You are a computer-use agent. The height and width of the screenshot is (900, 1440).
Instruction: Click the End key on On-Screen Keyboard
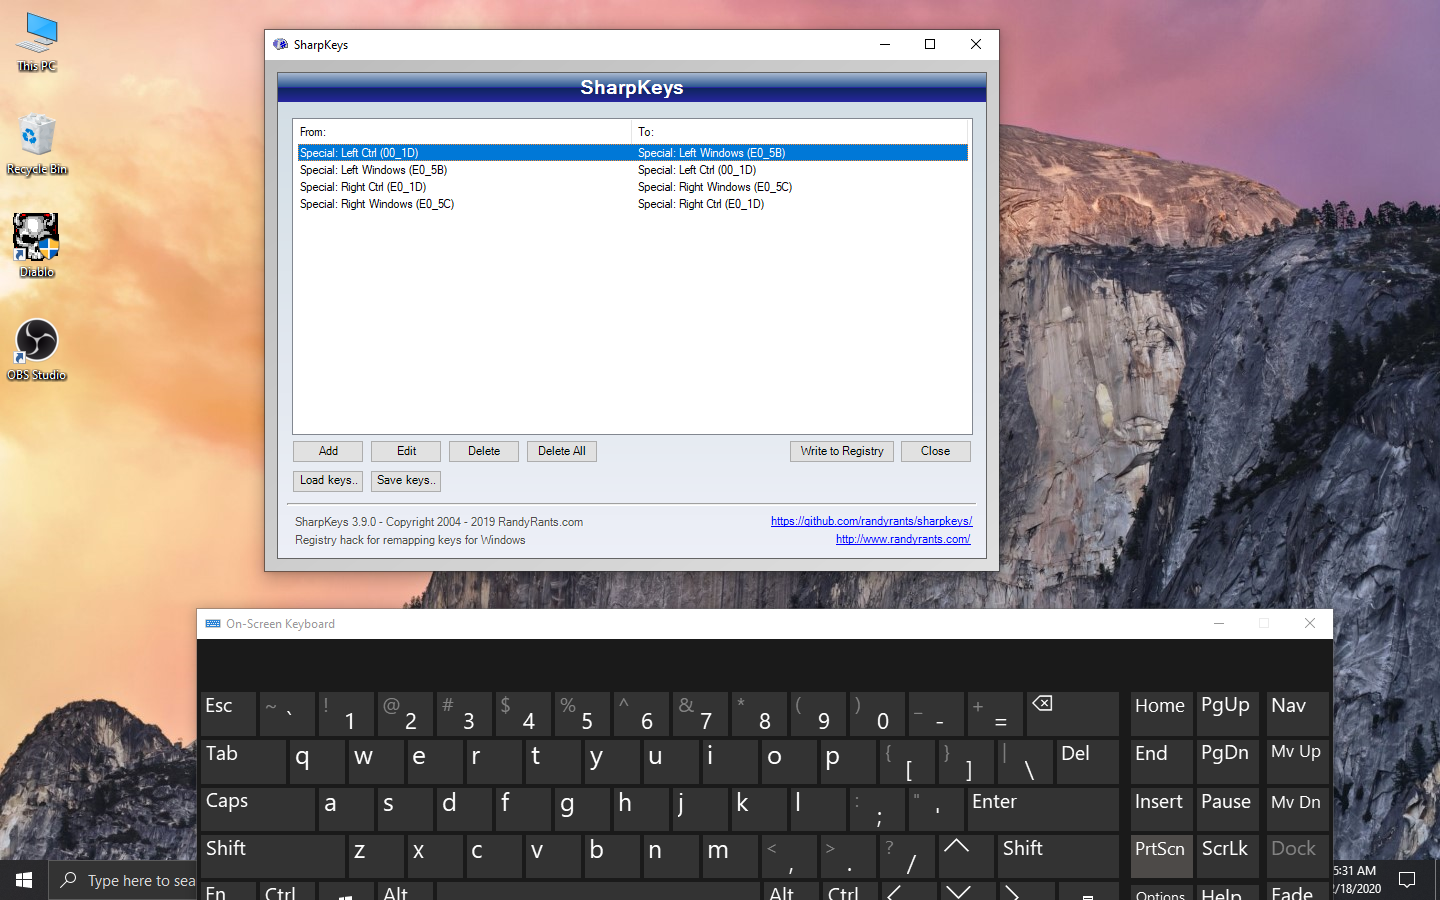[1162, 761]
